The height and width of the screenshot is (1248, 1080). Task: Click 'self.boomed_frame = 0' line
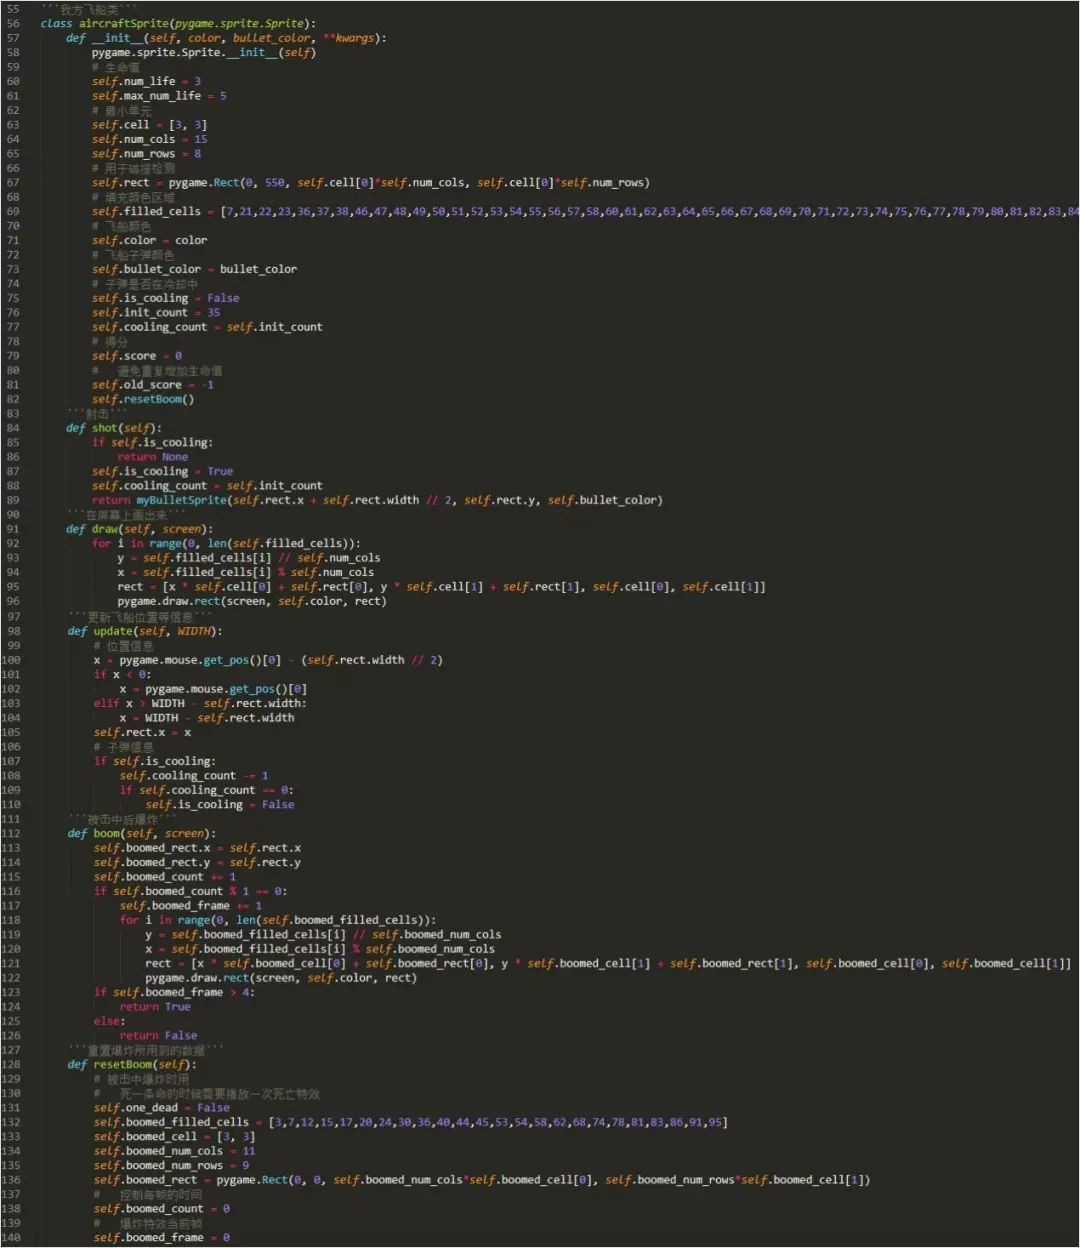[162, 1238]
